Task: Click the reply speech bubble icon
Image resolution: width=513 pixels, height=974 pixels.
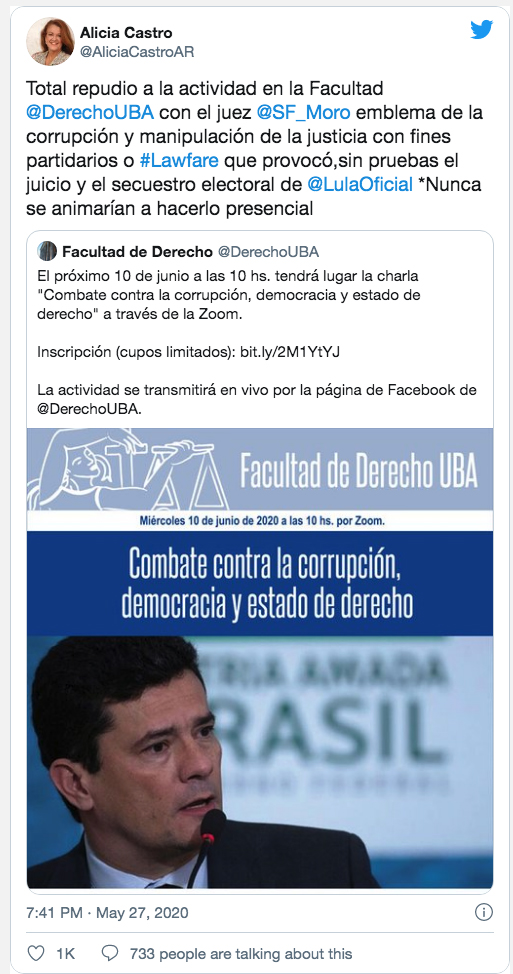Action: pos(110,953)
